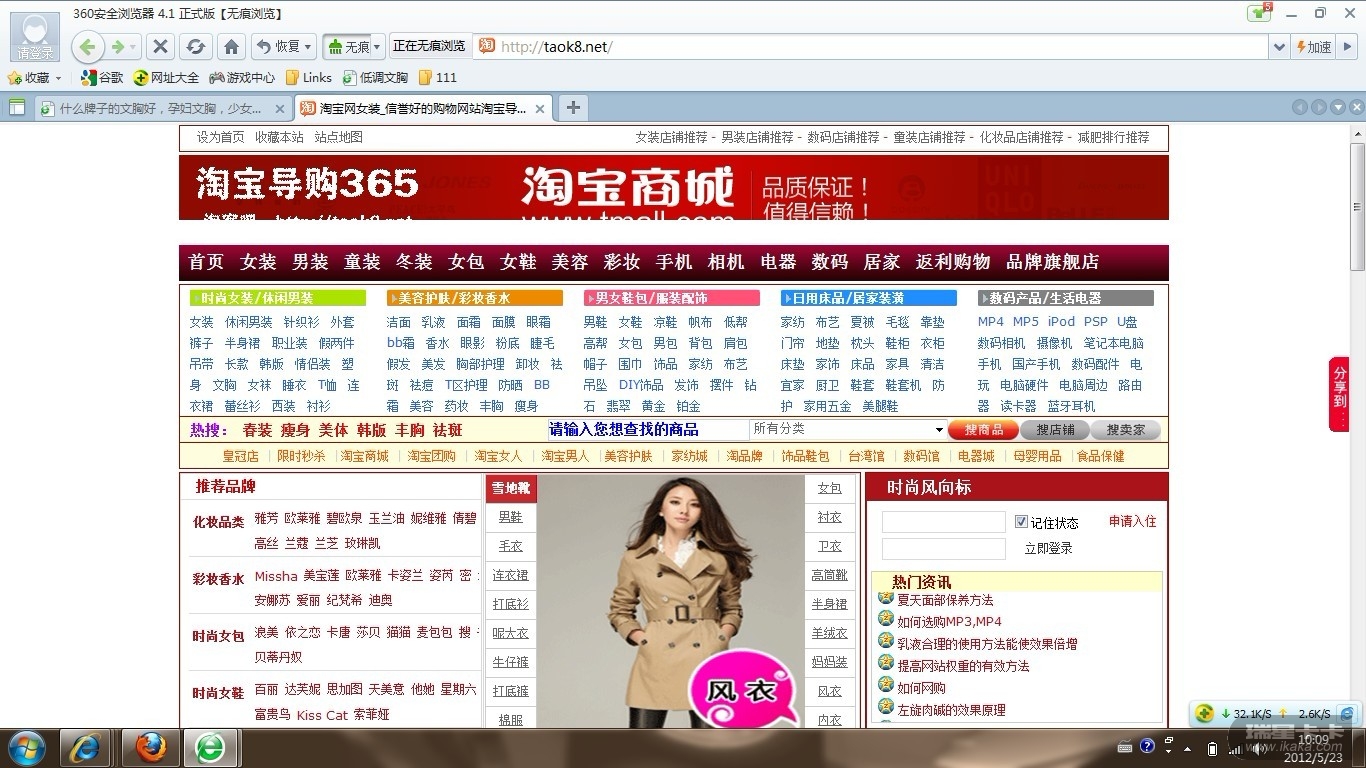
Task: Expand the address bar URL dropdown
Action: click(x=1279, y=46)
